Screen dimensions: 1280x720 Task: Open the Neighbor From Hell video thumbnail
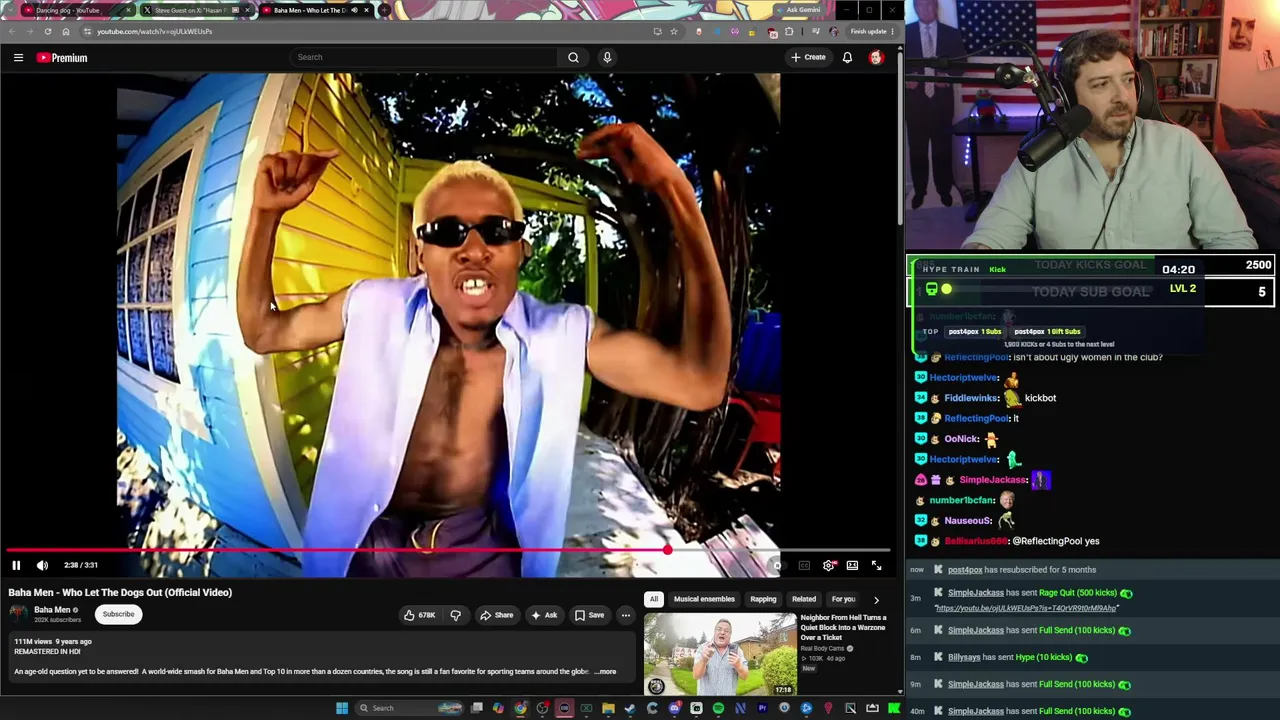coord(720,655)
